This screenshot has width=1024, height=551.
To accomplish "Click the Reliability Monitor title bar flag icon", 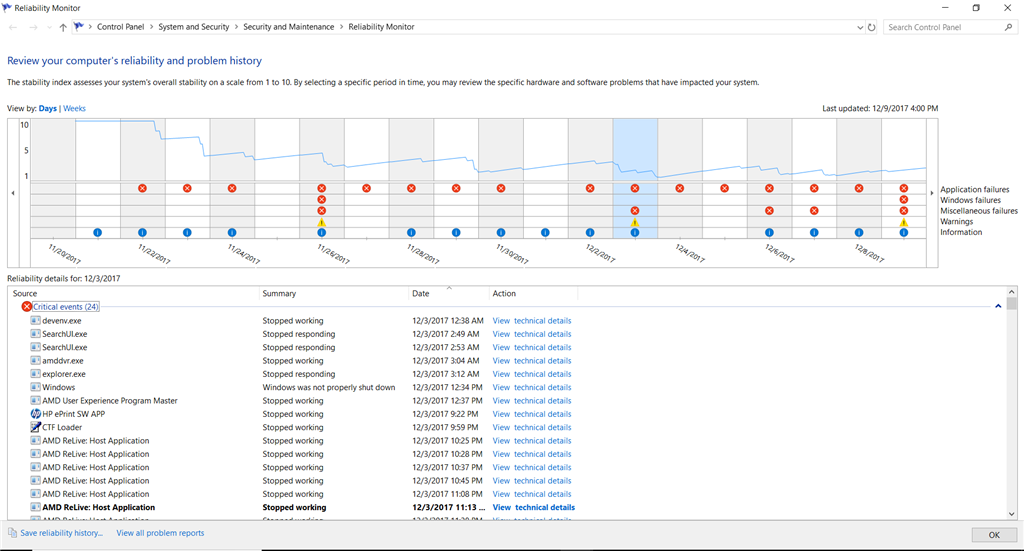I will [7, 8].
